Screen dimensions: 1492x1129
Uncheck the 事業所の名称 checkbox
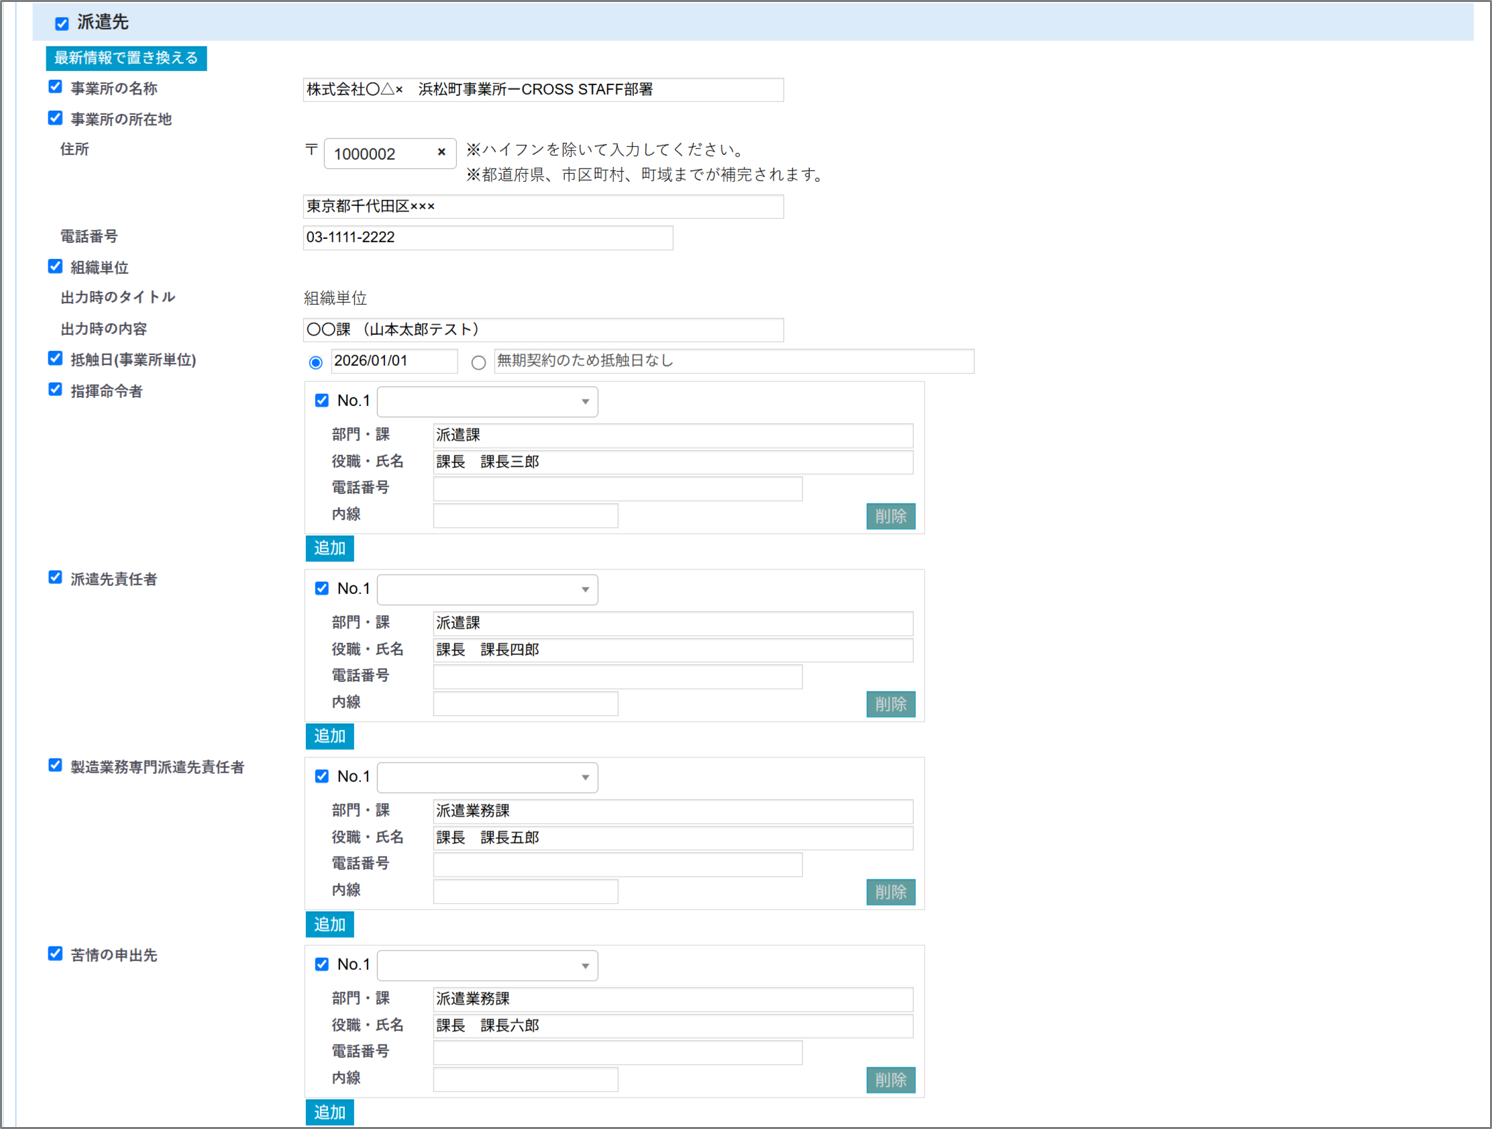tap(55, 87)
